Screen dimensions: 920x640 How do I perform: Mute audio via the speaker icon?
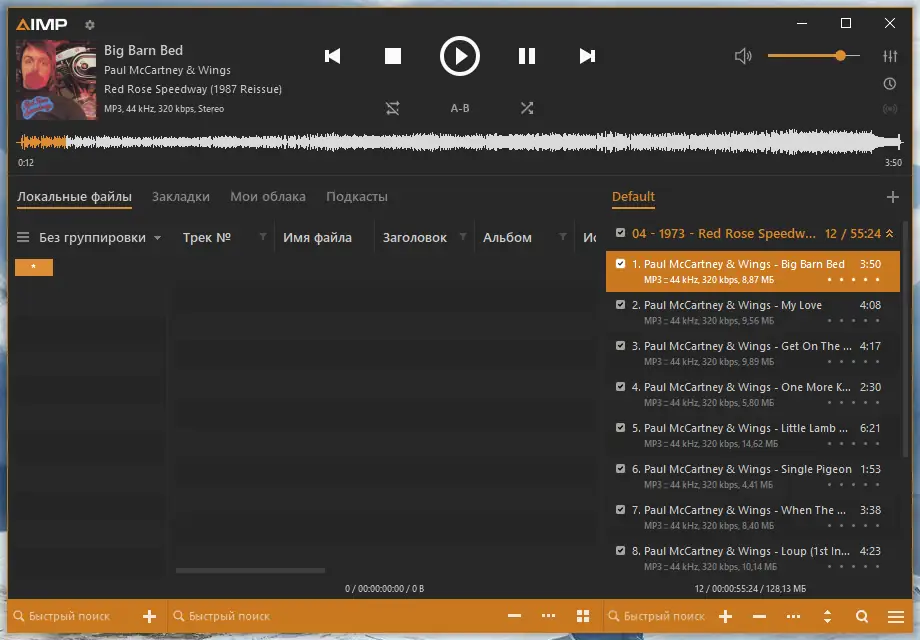coord(743,56)
